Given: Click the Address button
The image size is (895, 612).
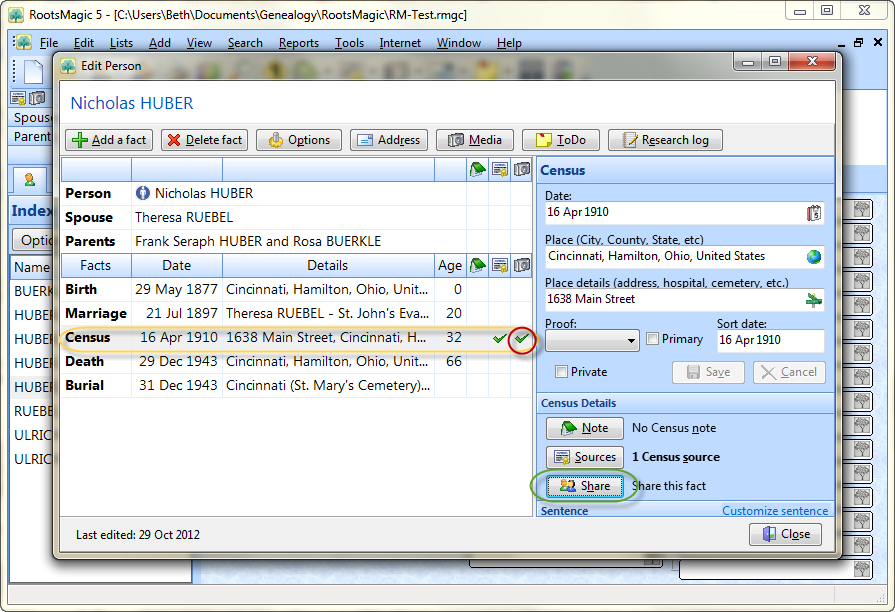Looking at the screenshot, I should point(389,140).
